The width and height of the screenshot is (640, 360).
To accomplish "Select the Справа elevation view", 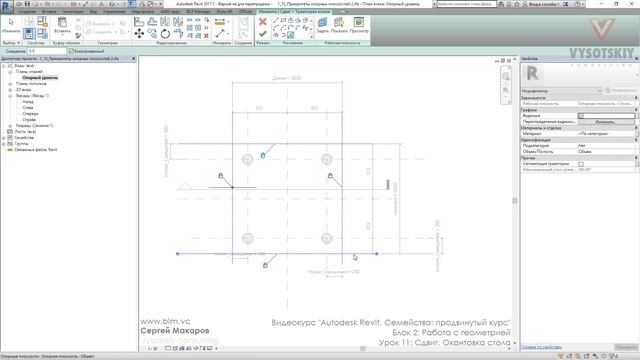I will point(29,120).
